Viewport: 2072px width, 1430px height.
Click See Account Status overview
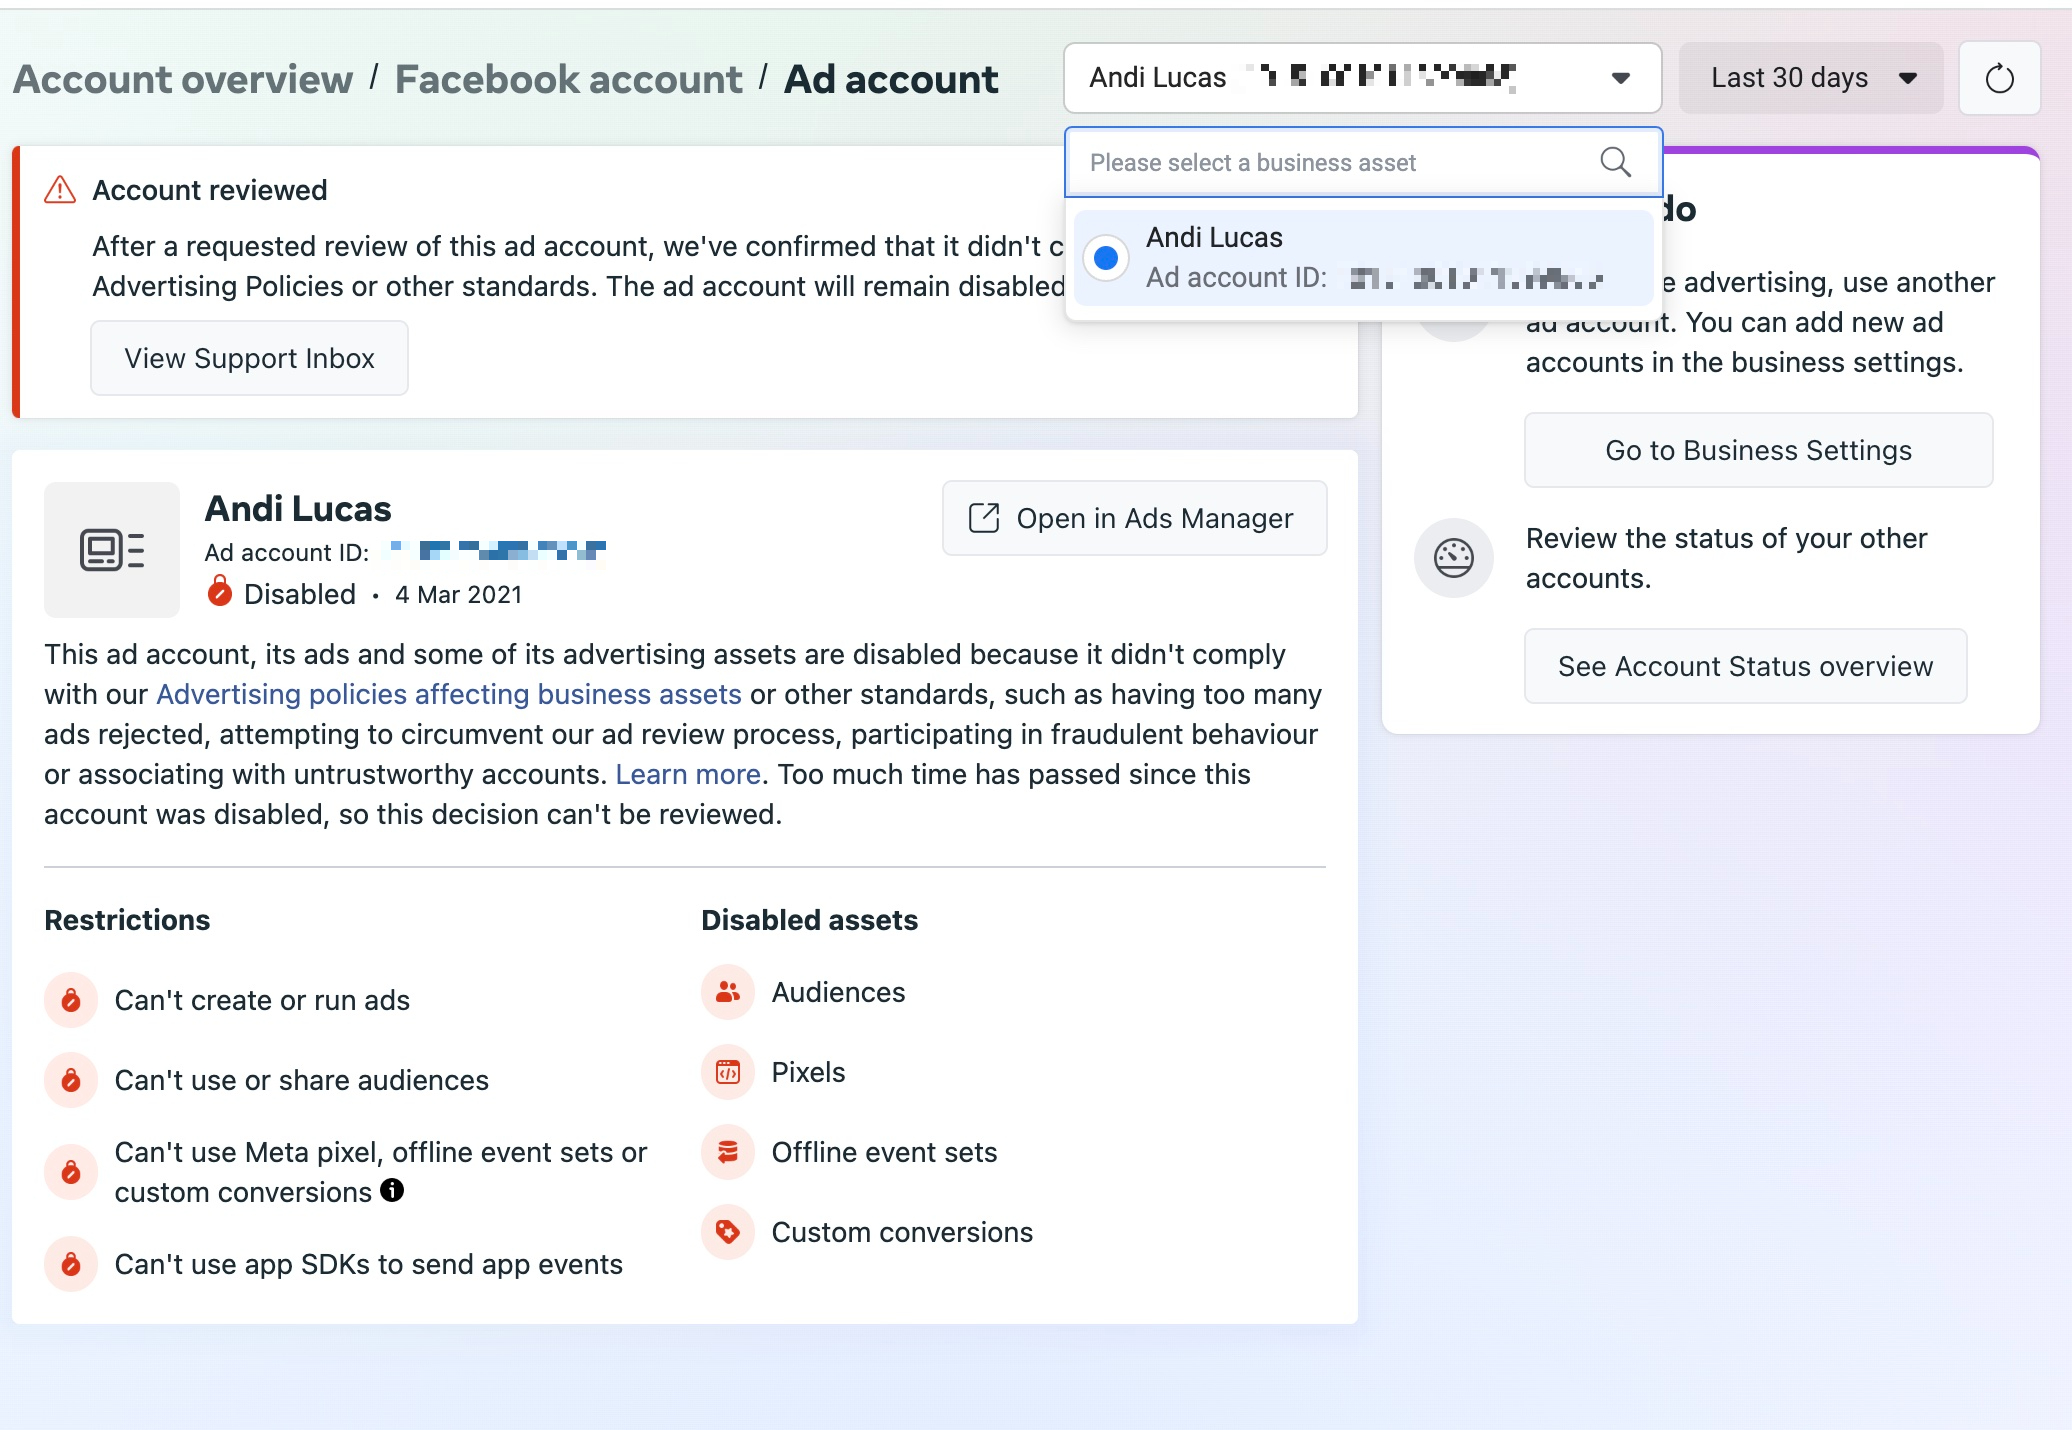click(1745, 666)
